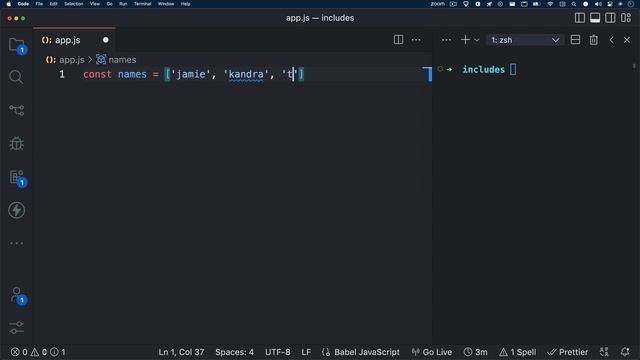This screenshot has height=360, width=640.
Task: Click the terminal scrollbar
Action: (634, 66)
